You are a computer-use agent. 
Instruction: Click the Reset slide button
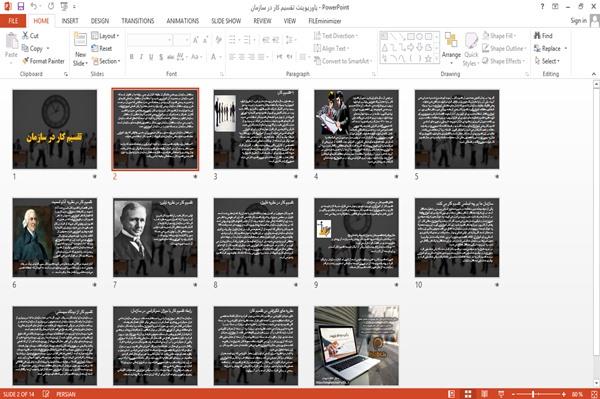click(102, 48)
